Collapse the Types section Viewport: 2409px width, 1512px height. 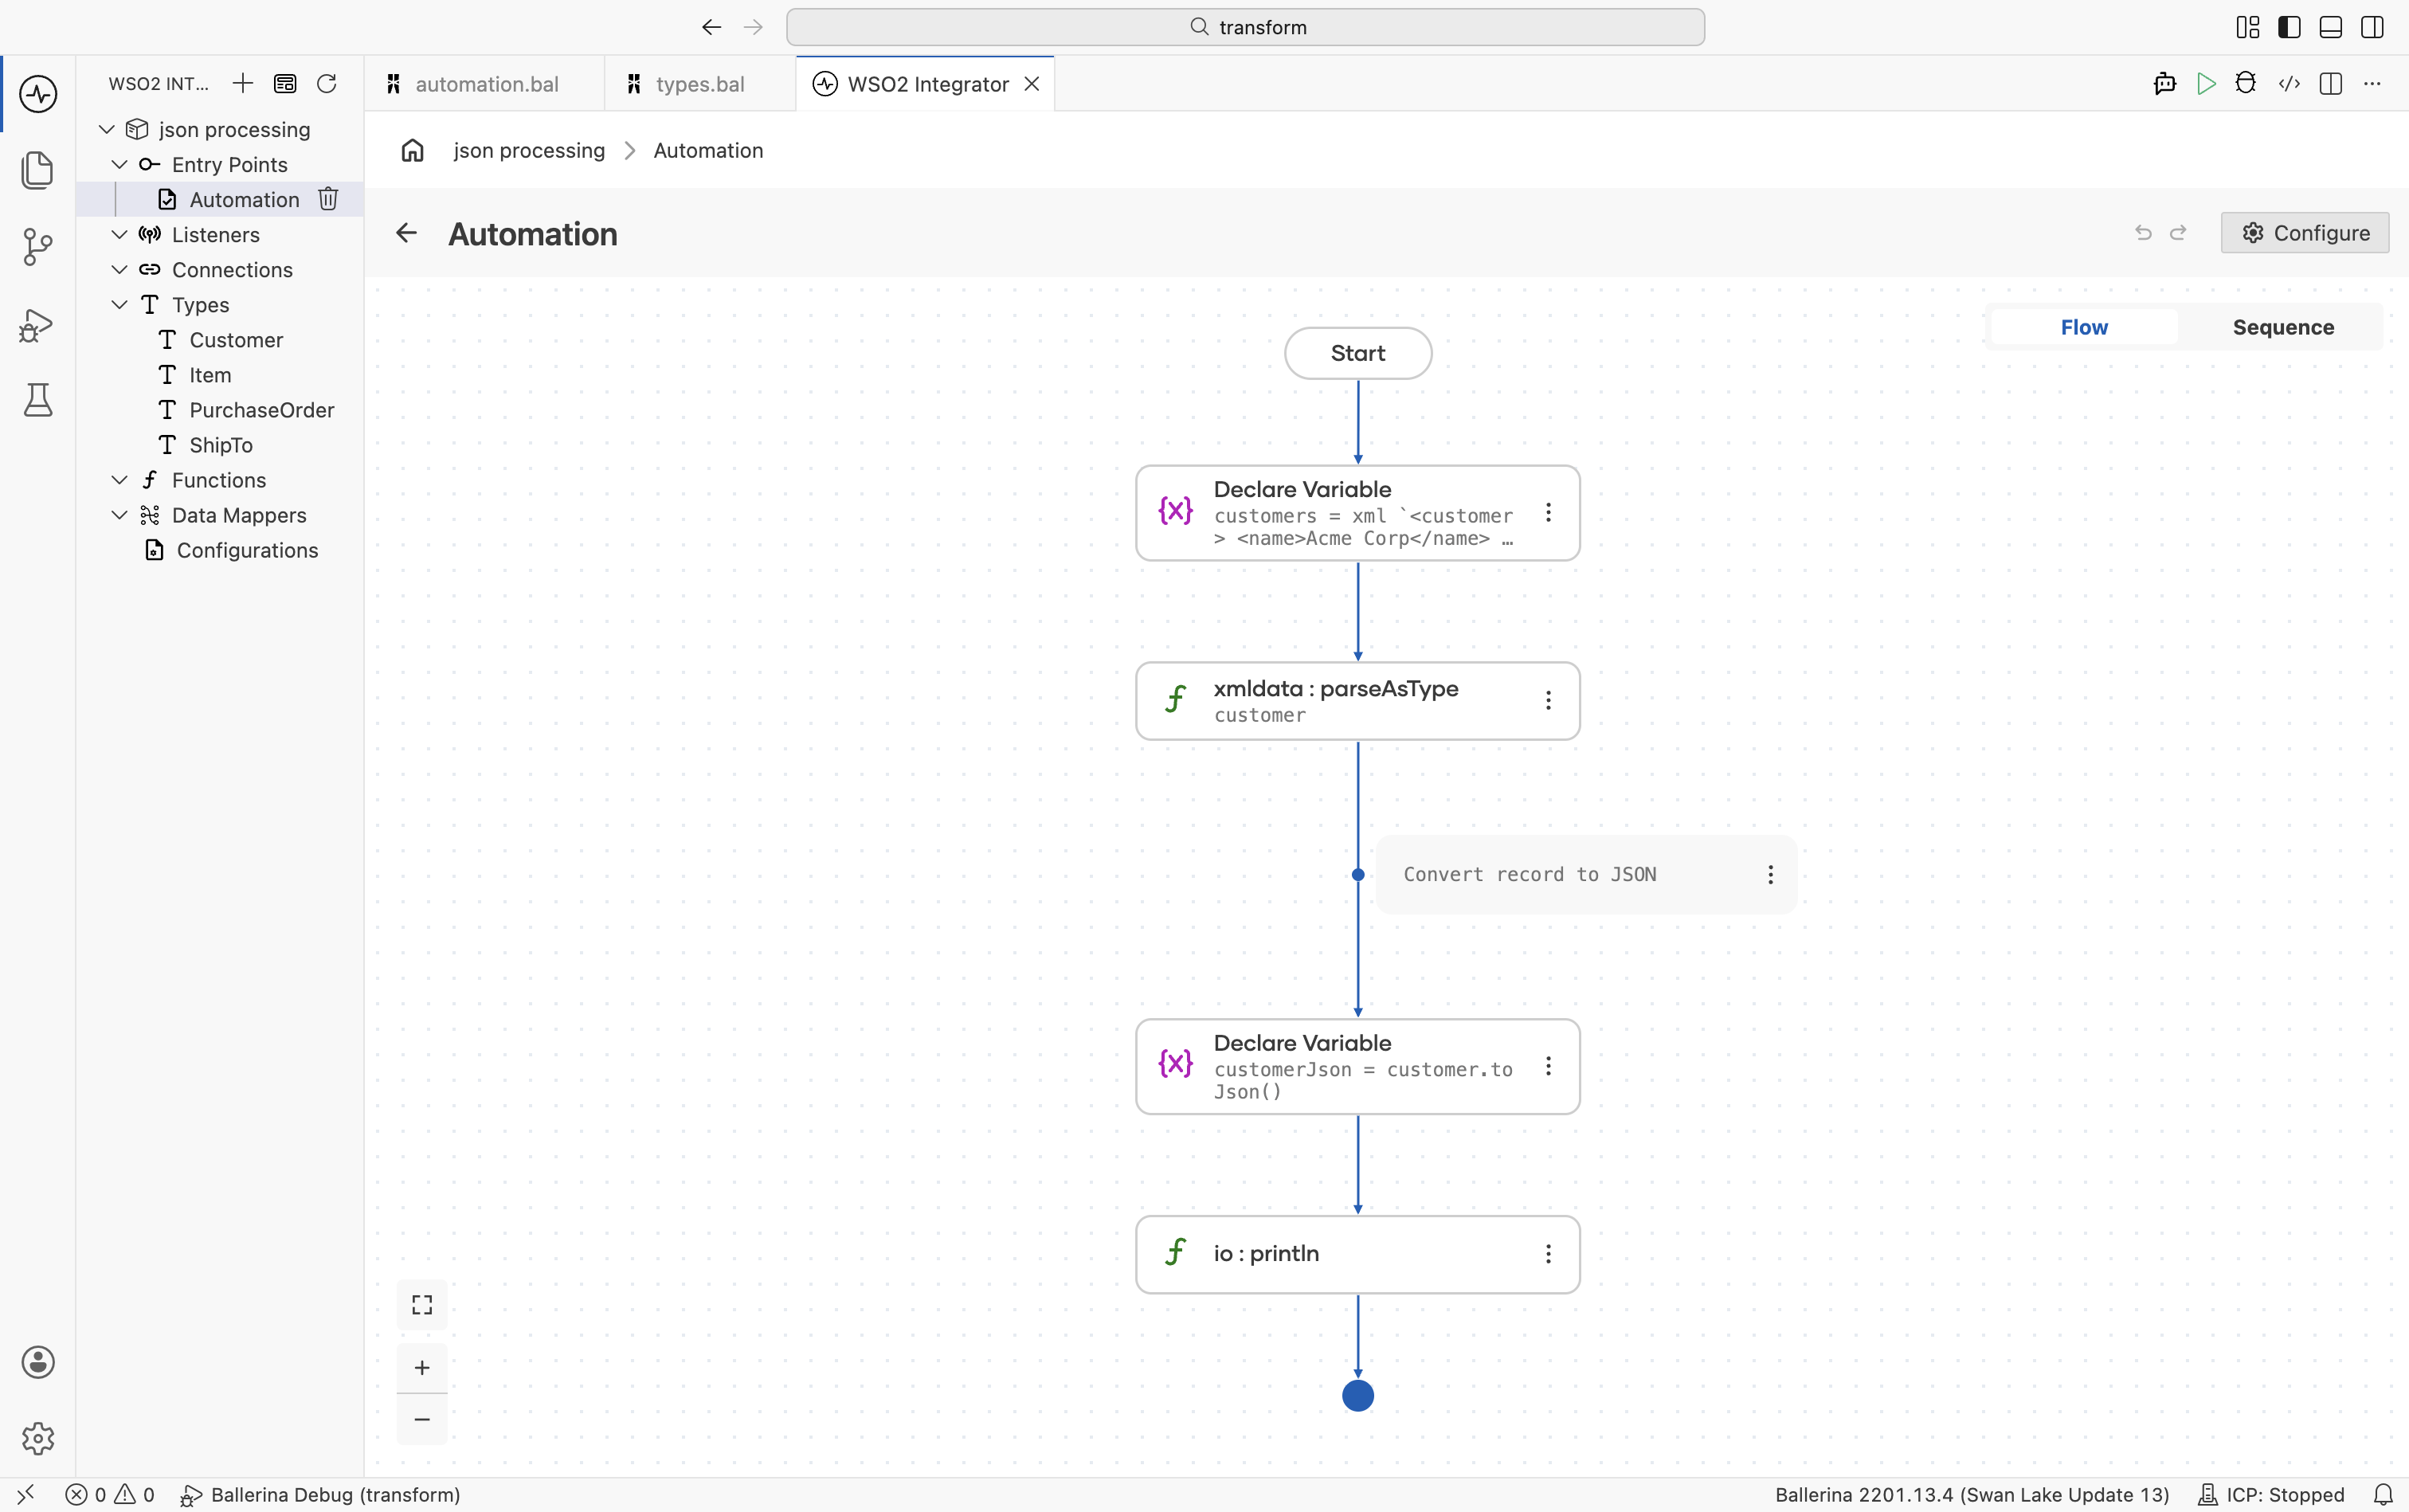point(119,304)
